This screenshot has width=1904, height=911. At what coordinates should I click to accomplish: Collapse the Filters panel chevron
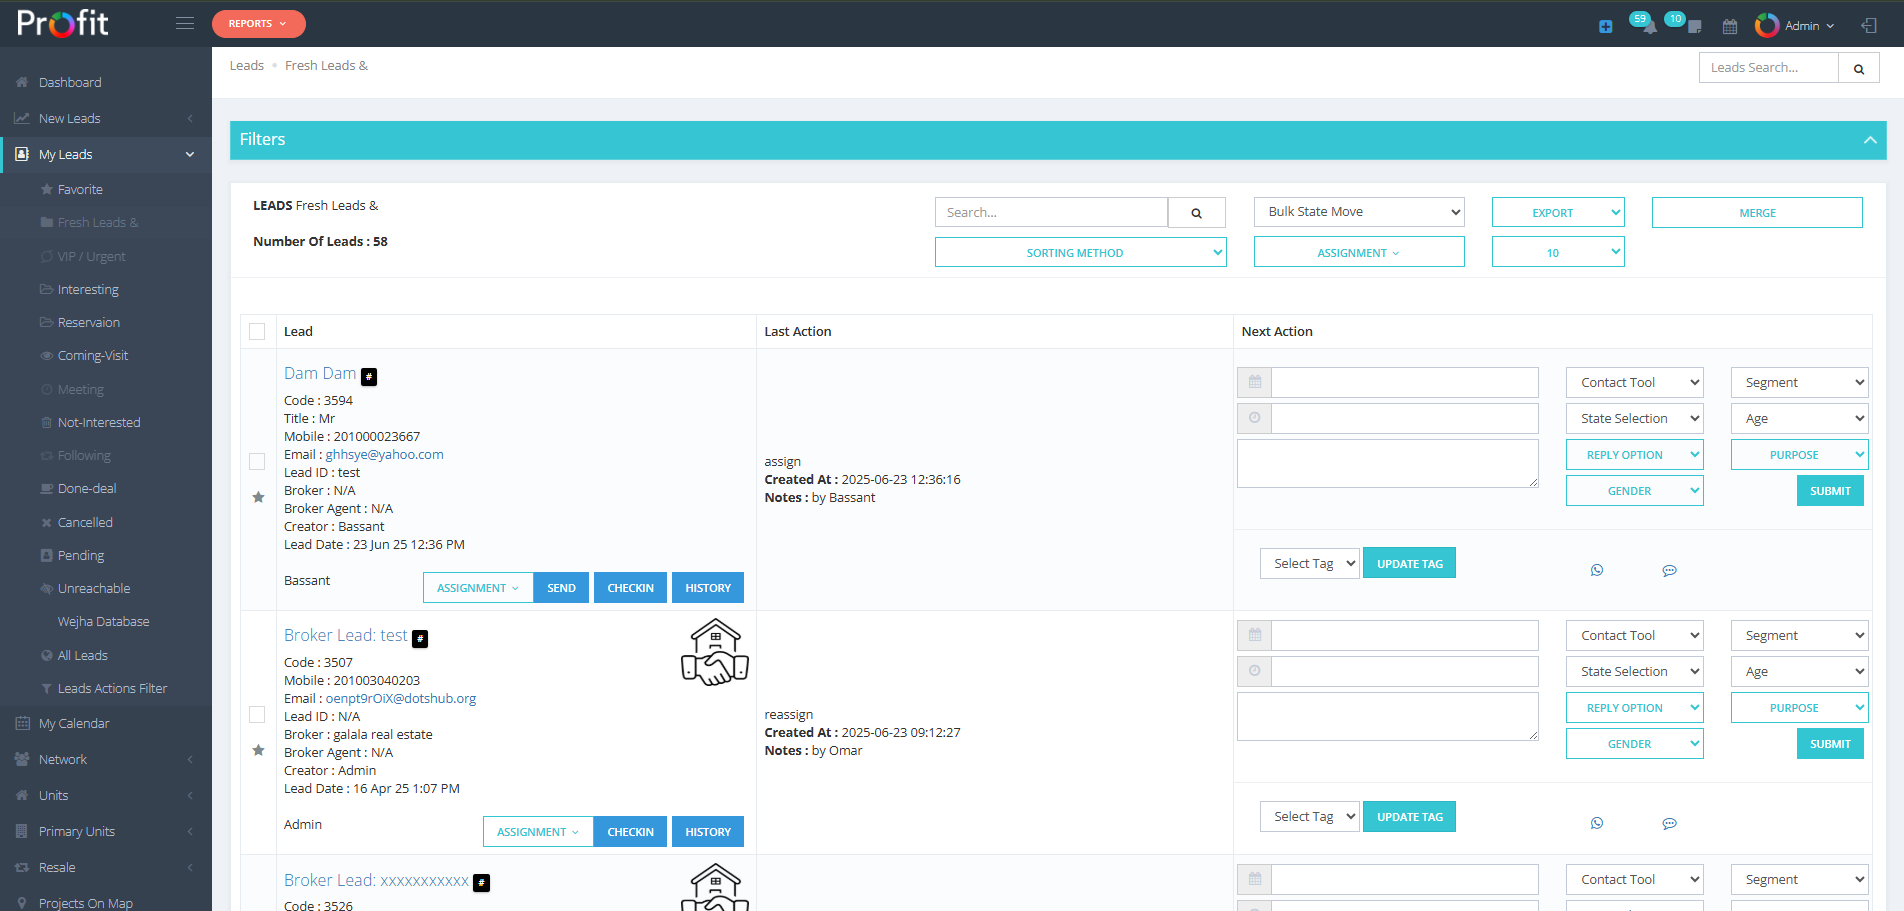(x=1870, y=140)
